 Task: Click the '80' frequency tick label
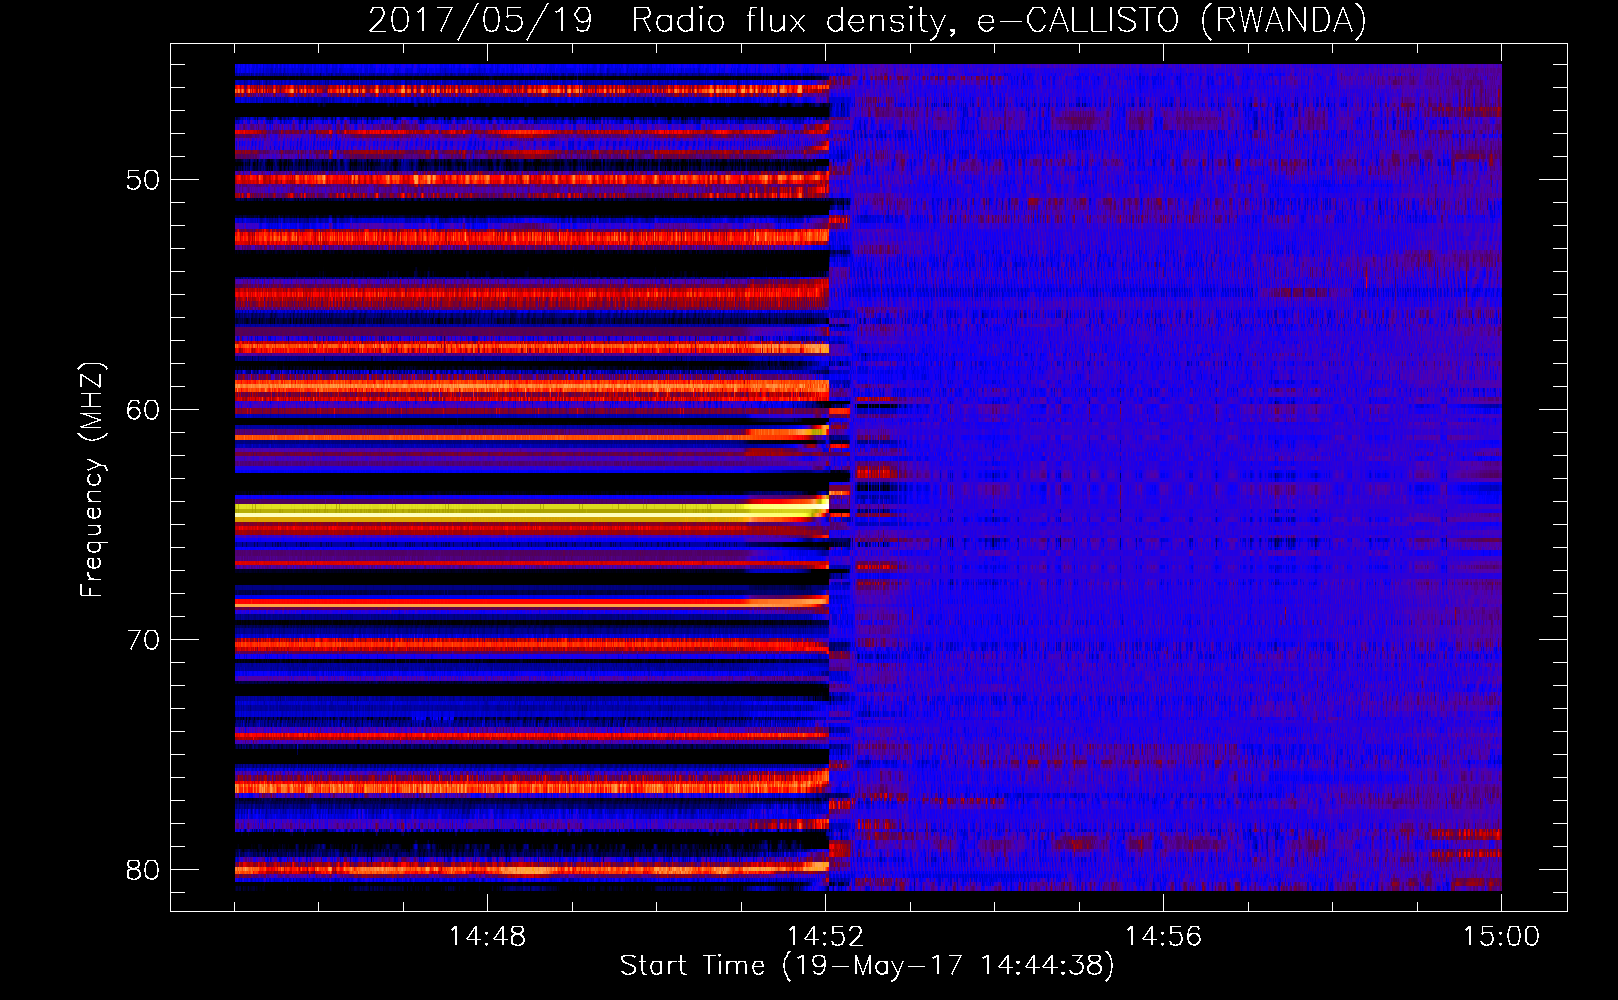[x=143, y=870]
